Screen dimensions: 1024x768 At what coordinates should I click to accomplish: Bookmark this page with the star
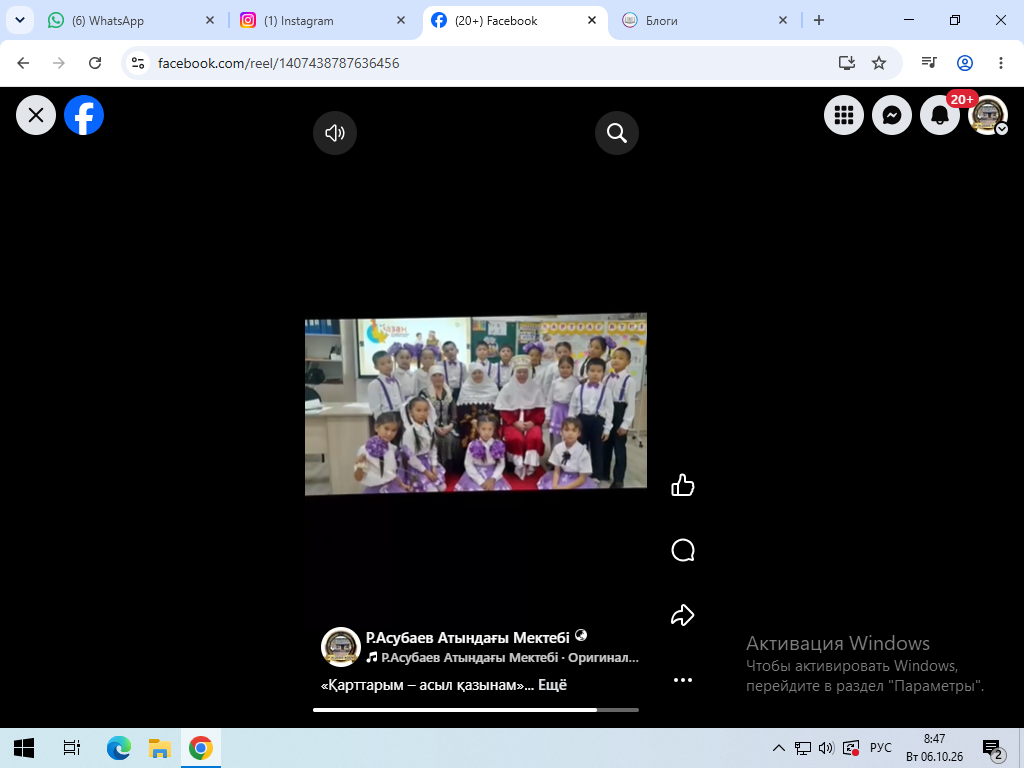tap(879, 63)
